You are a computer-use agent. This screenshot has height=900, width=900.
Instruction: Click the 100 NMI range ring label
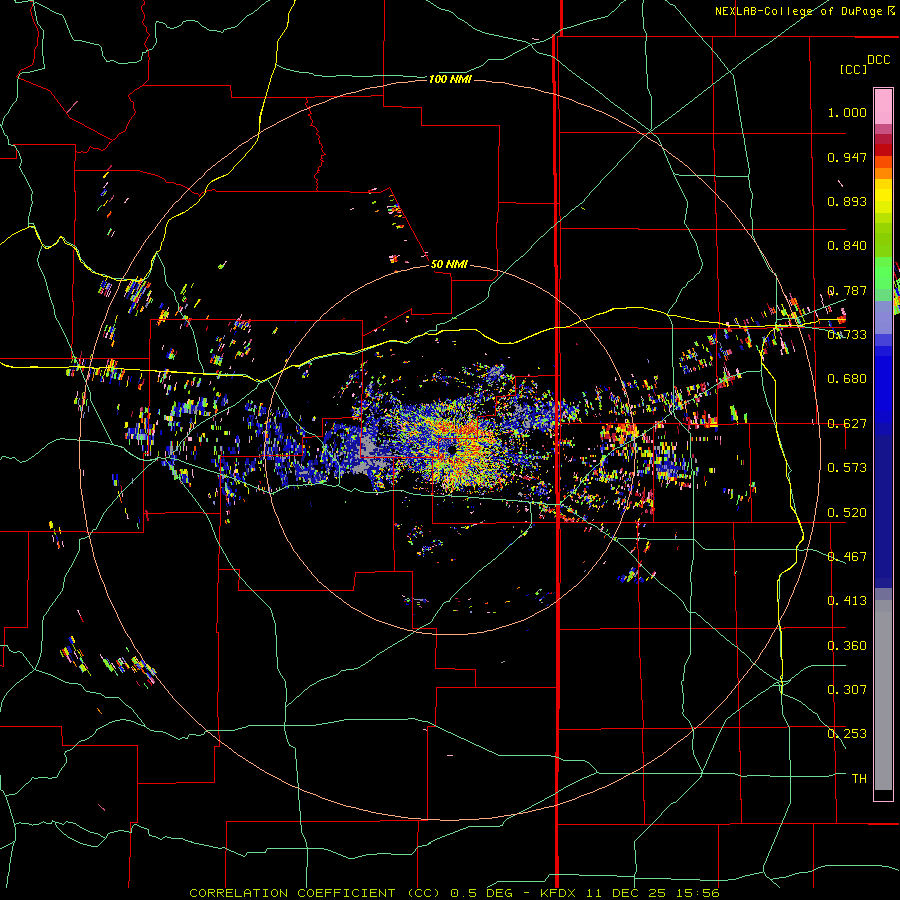pos(450,79)
